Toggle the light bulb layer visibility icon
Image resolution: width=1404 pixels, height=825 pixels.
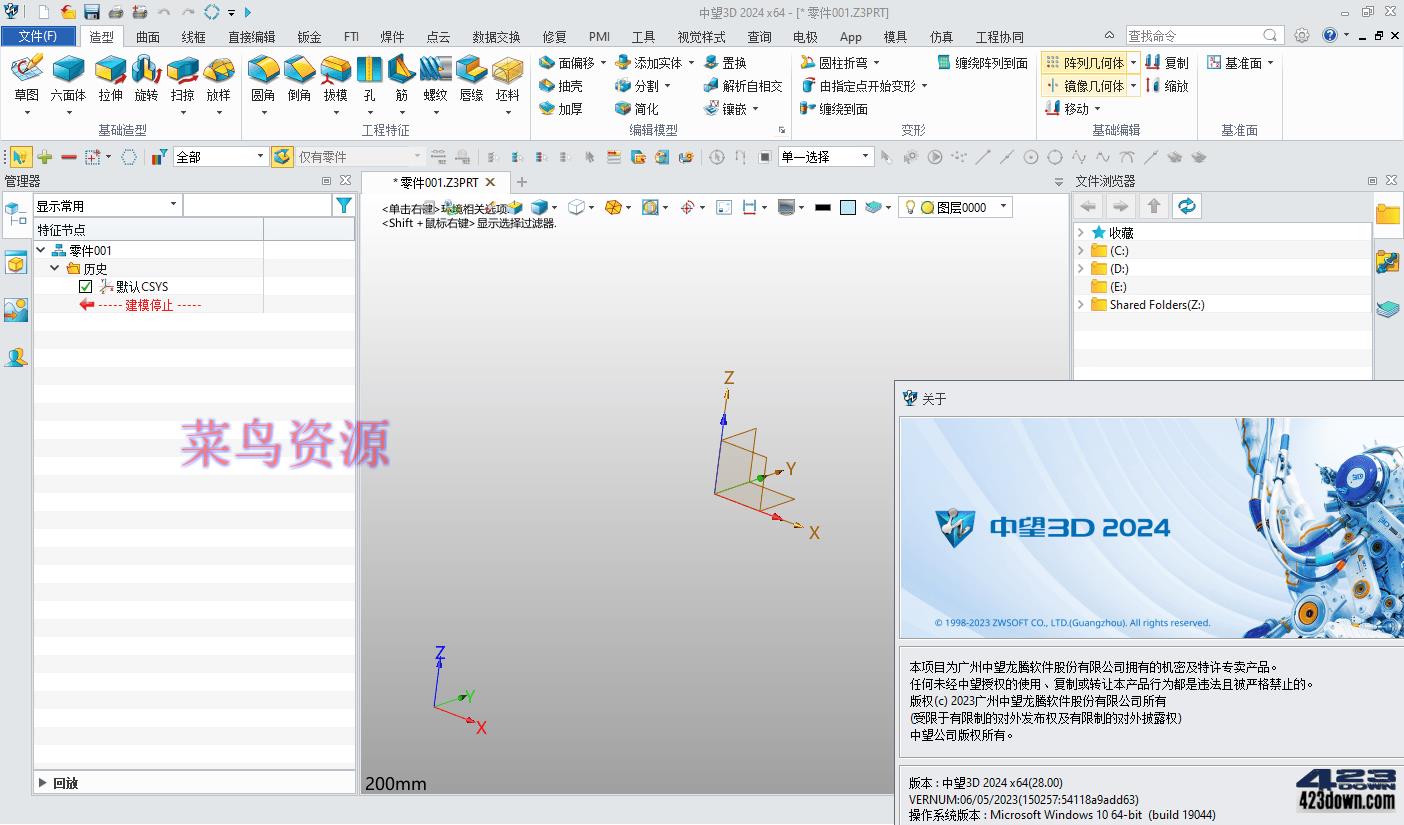911,207
